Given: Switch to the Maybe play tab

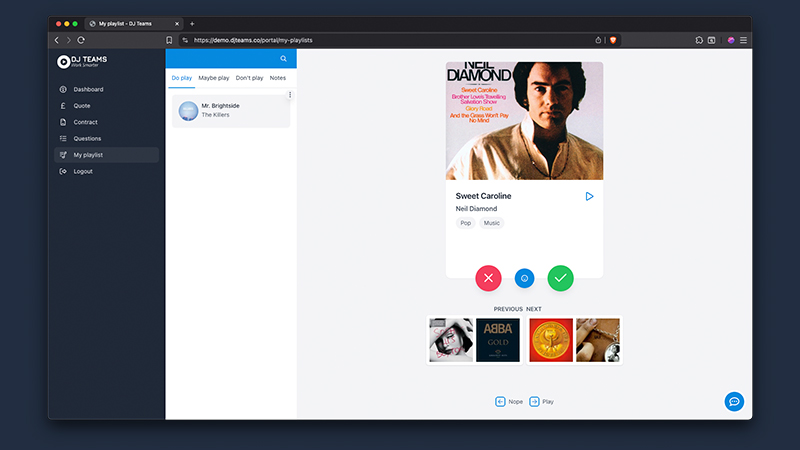Looking at the screenshot, I should click(x=214, y=77).
